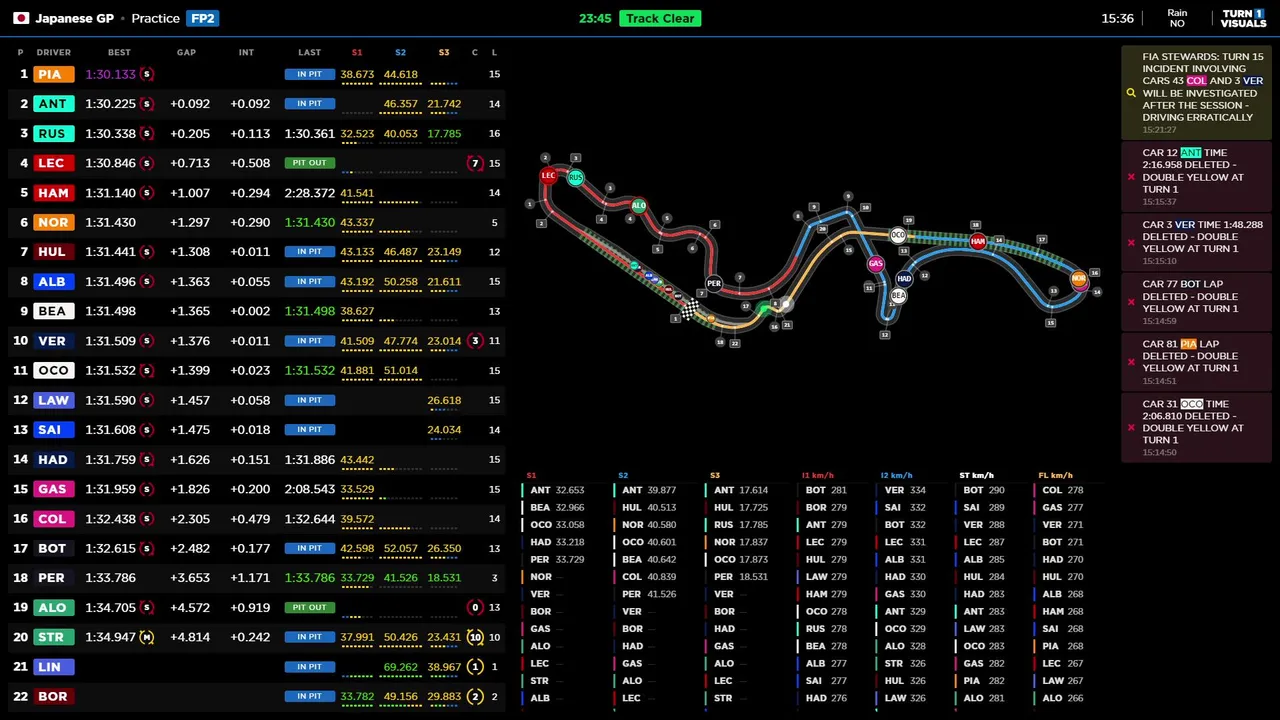Click the Track Clear status badge
Screen dimensions: 1280x720
coord(660,18)
